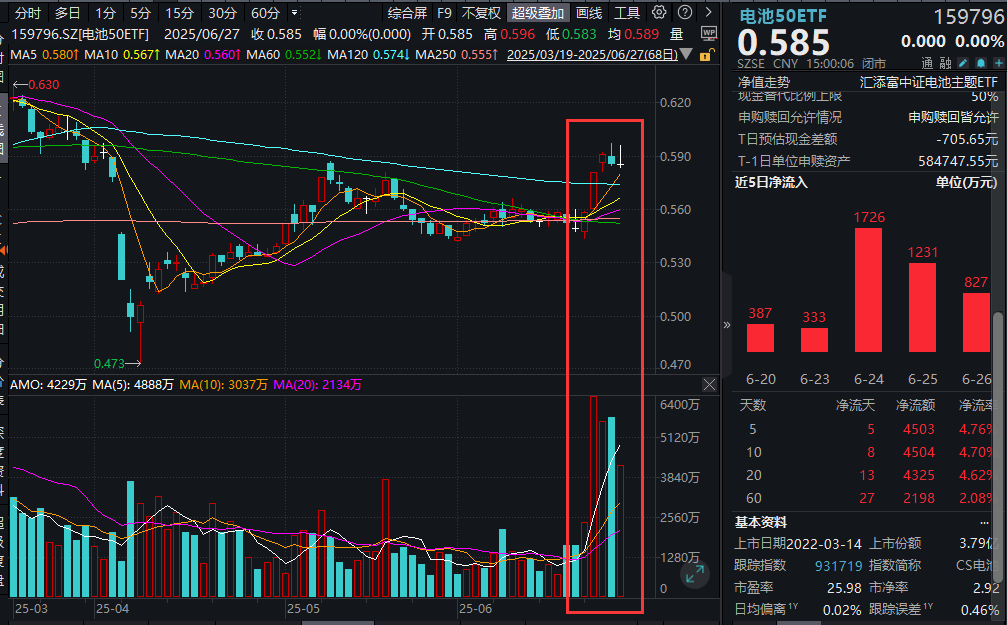Click the 市盈率 25.98 value
1007x625 pixels.
coord(845,588)
